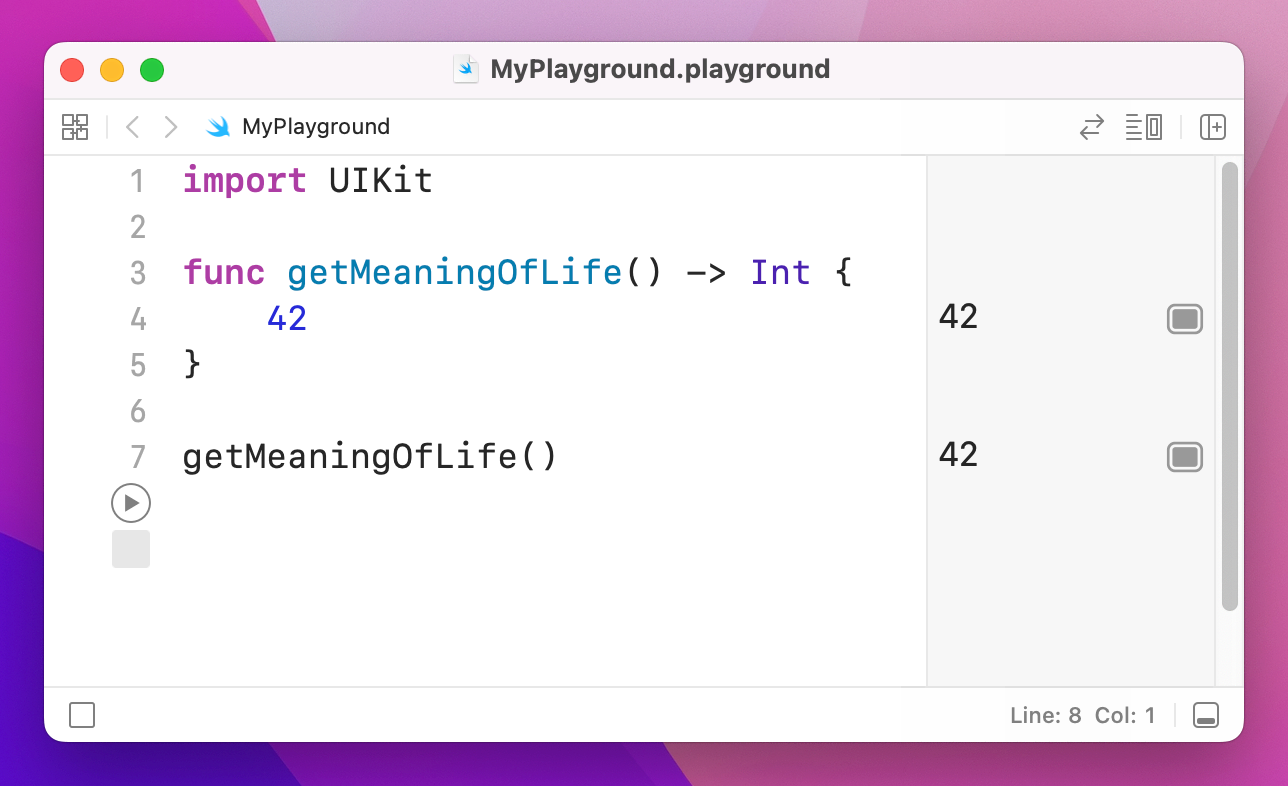Enter code review mode with the swap arrows icon

pyautogui.click(x=1091, y=127)
